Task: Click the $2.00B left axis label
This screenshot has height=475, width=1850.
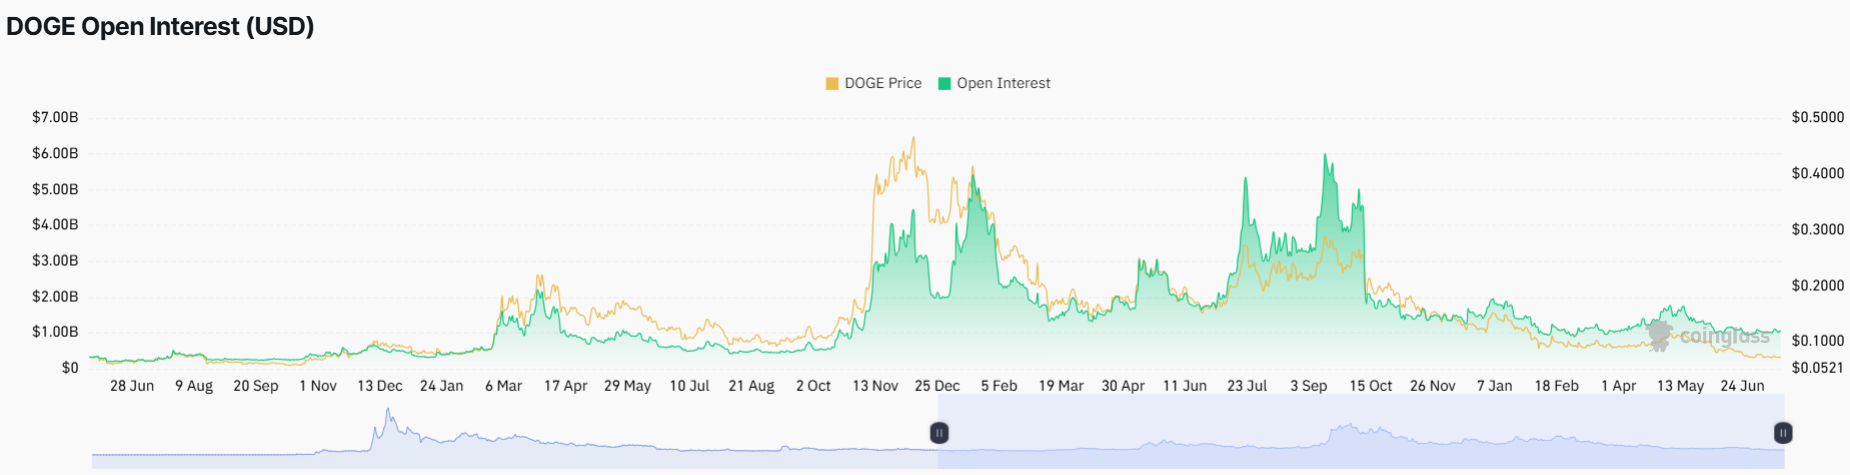Action: click(x=55, y=296)
